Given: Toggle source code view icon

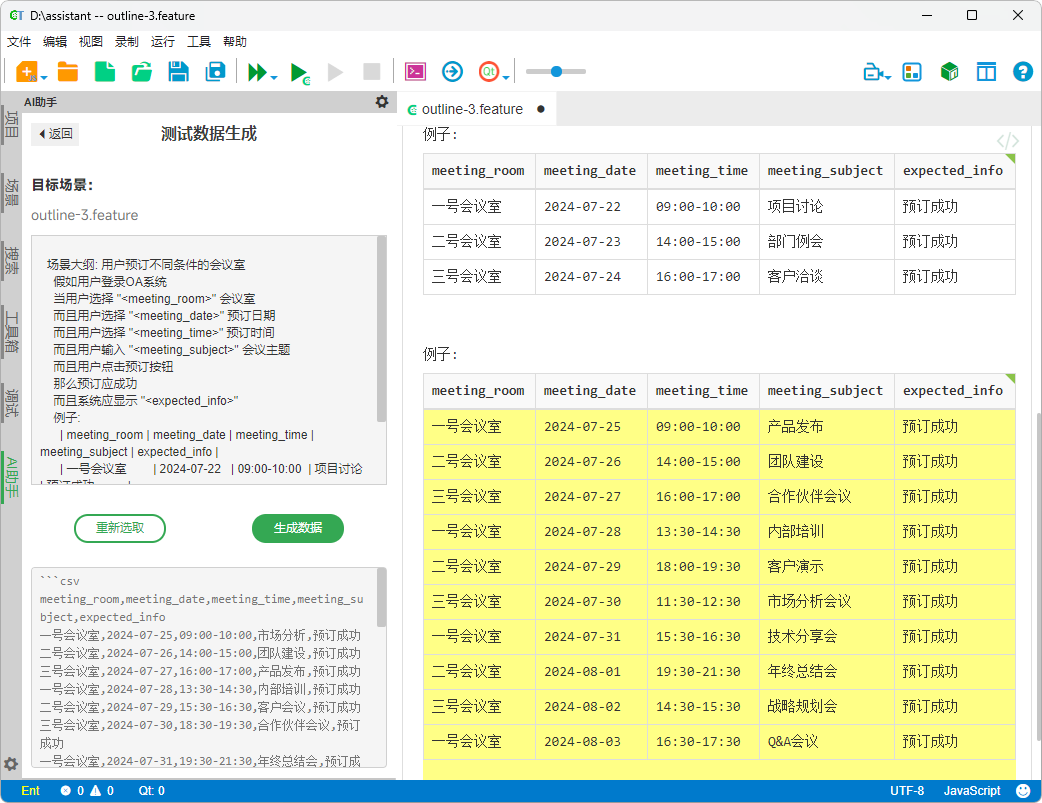Looking at the screenshot, I should [x=1007, y=140].
